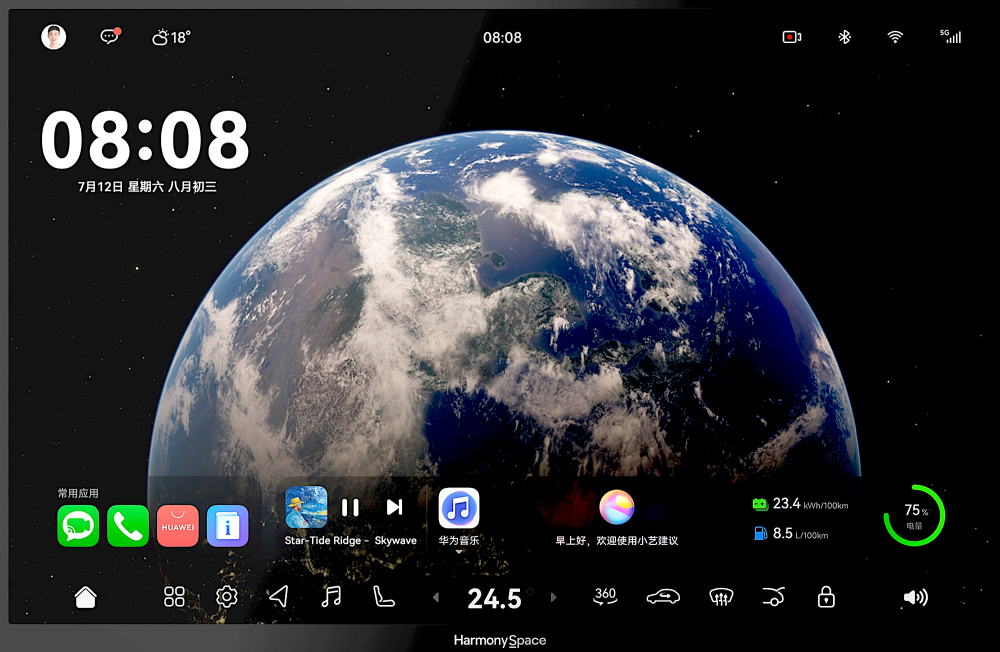The width and height of the screenshot is (1000, 652).
Task: Open the trunk release control
Action: [774, 597]
